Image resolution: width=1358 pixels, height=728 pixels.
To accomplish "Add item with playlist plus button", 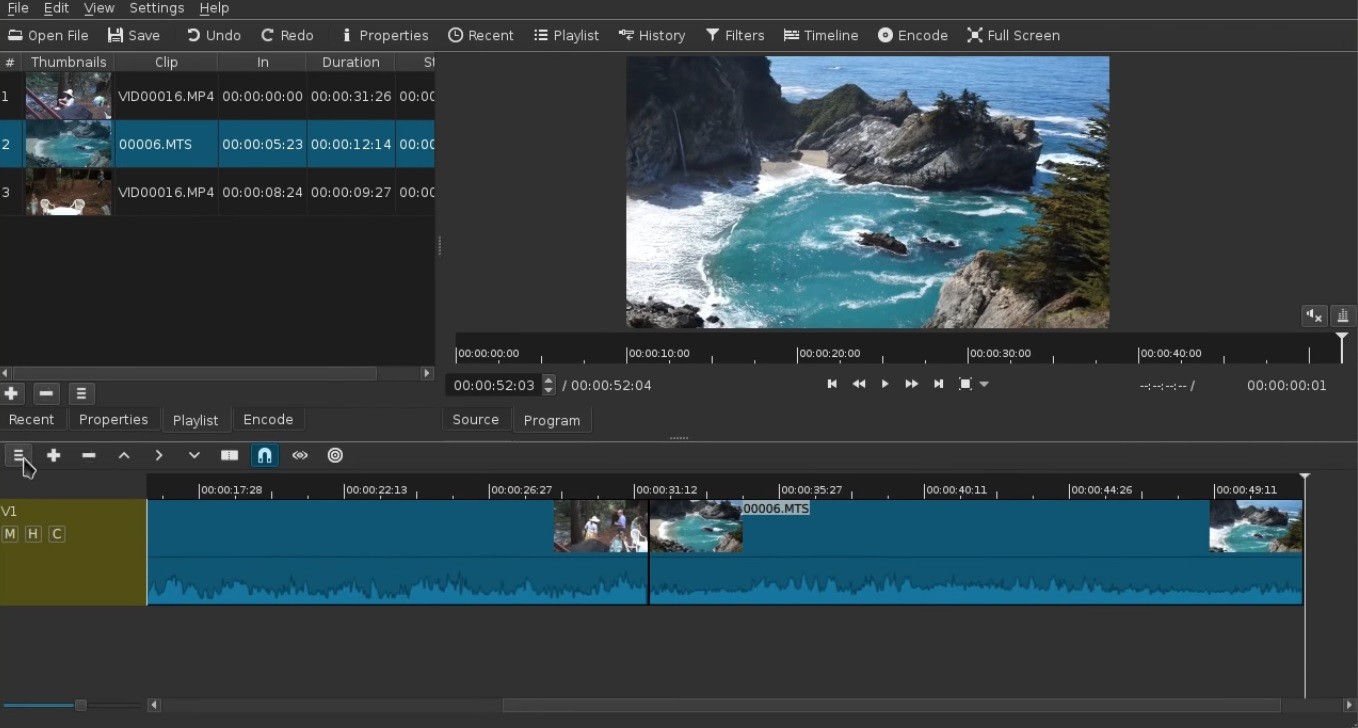I will [x=12, y=393].
